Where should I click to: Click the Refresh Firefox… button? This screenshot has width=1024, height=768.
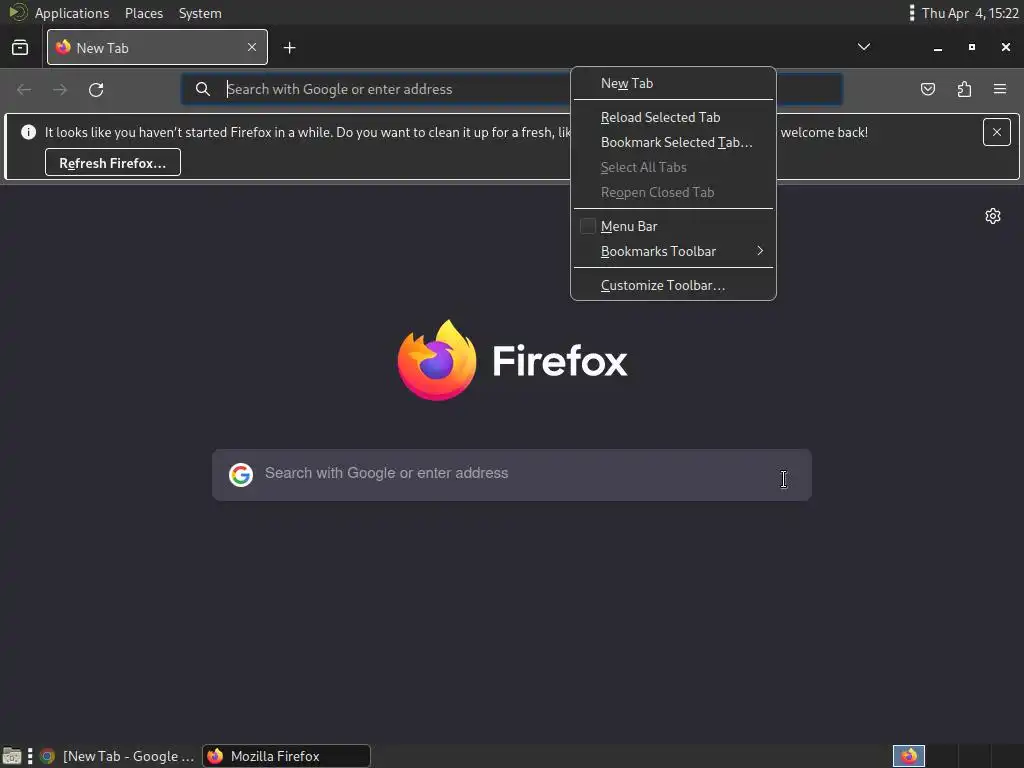[x=113, y=163]
